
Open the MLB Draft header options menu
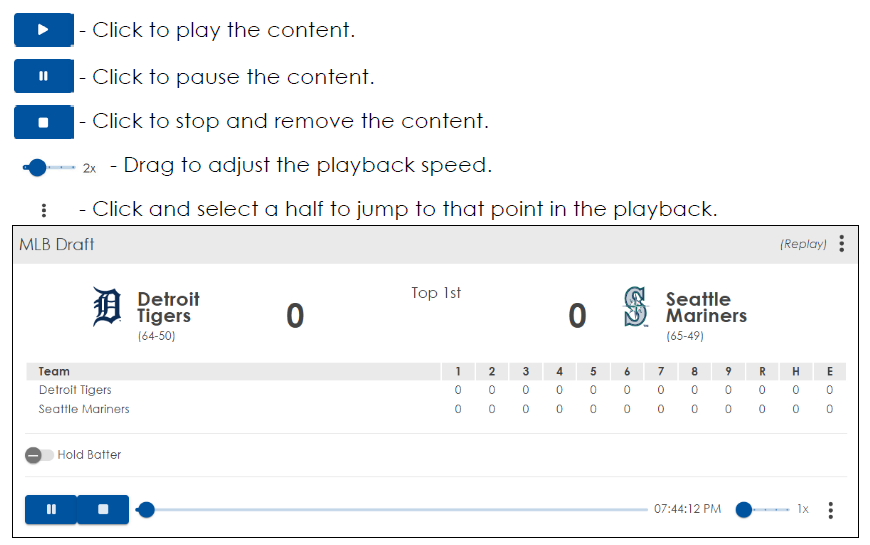tap(842, 244)
